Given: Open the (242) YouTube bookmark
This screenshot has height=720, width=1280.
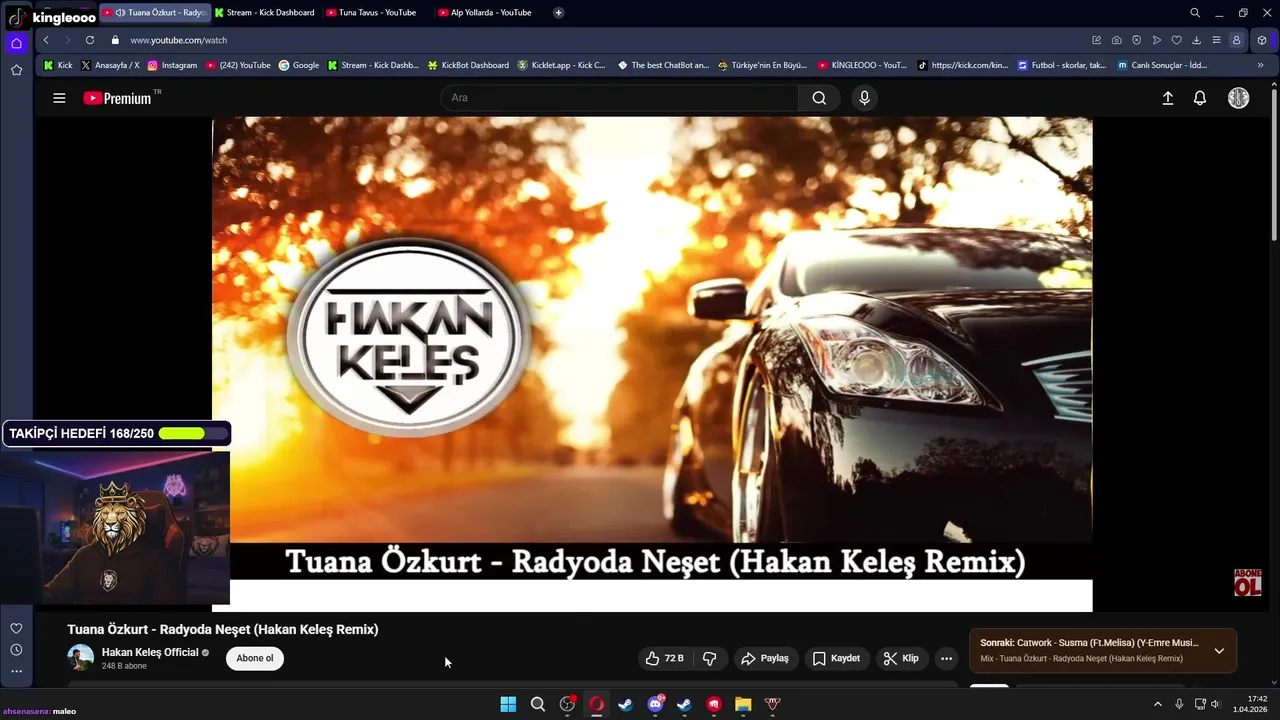Looking at the screenshot, I should pyautogui.click(x=238, y=65).
